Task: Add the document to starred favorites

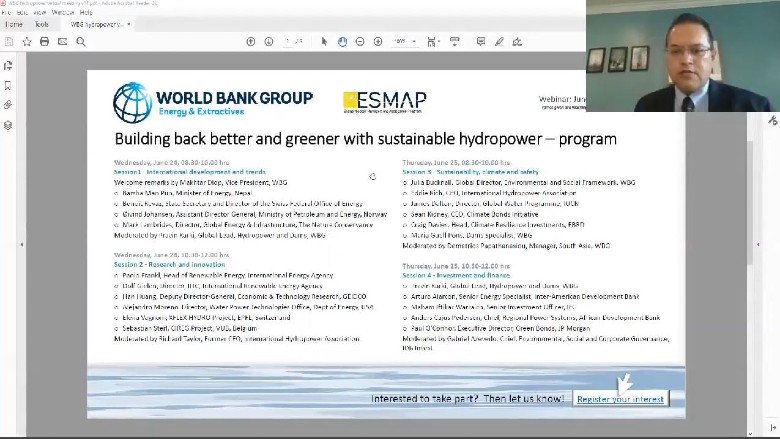Action: [27, 42]
